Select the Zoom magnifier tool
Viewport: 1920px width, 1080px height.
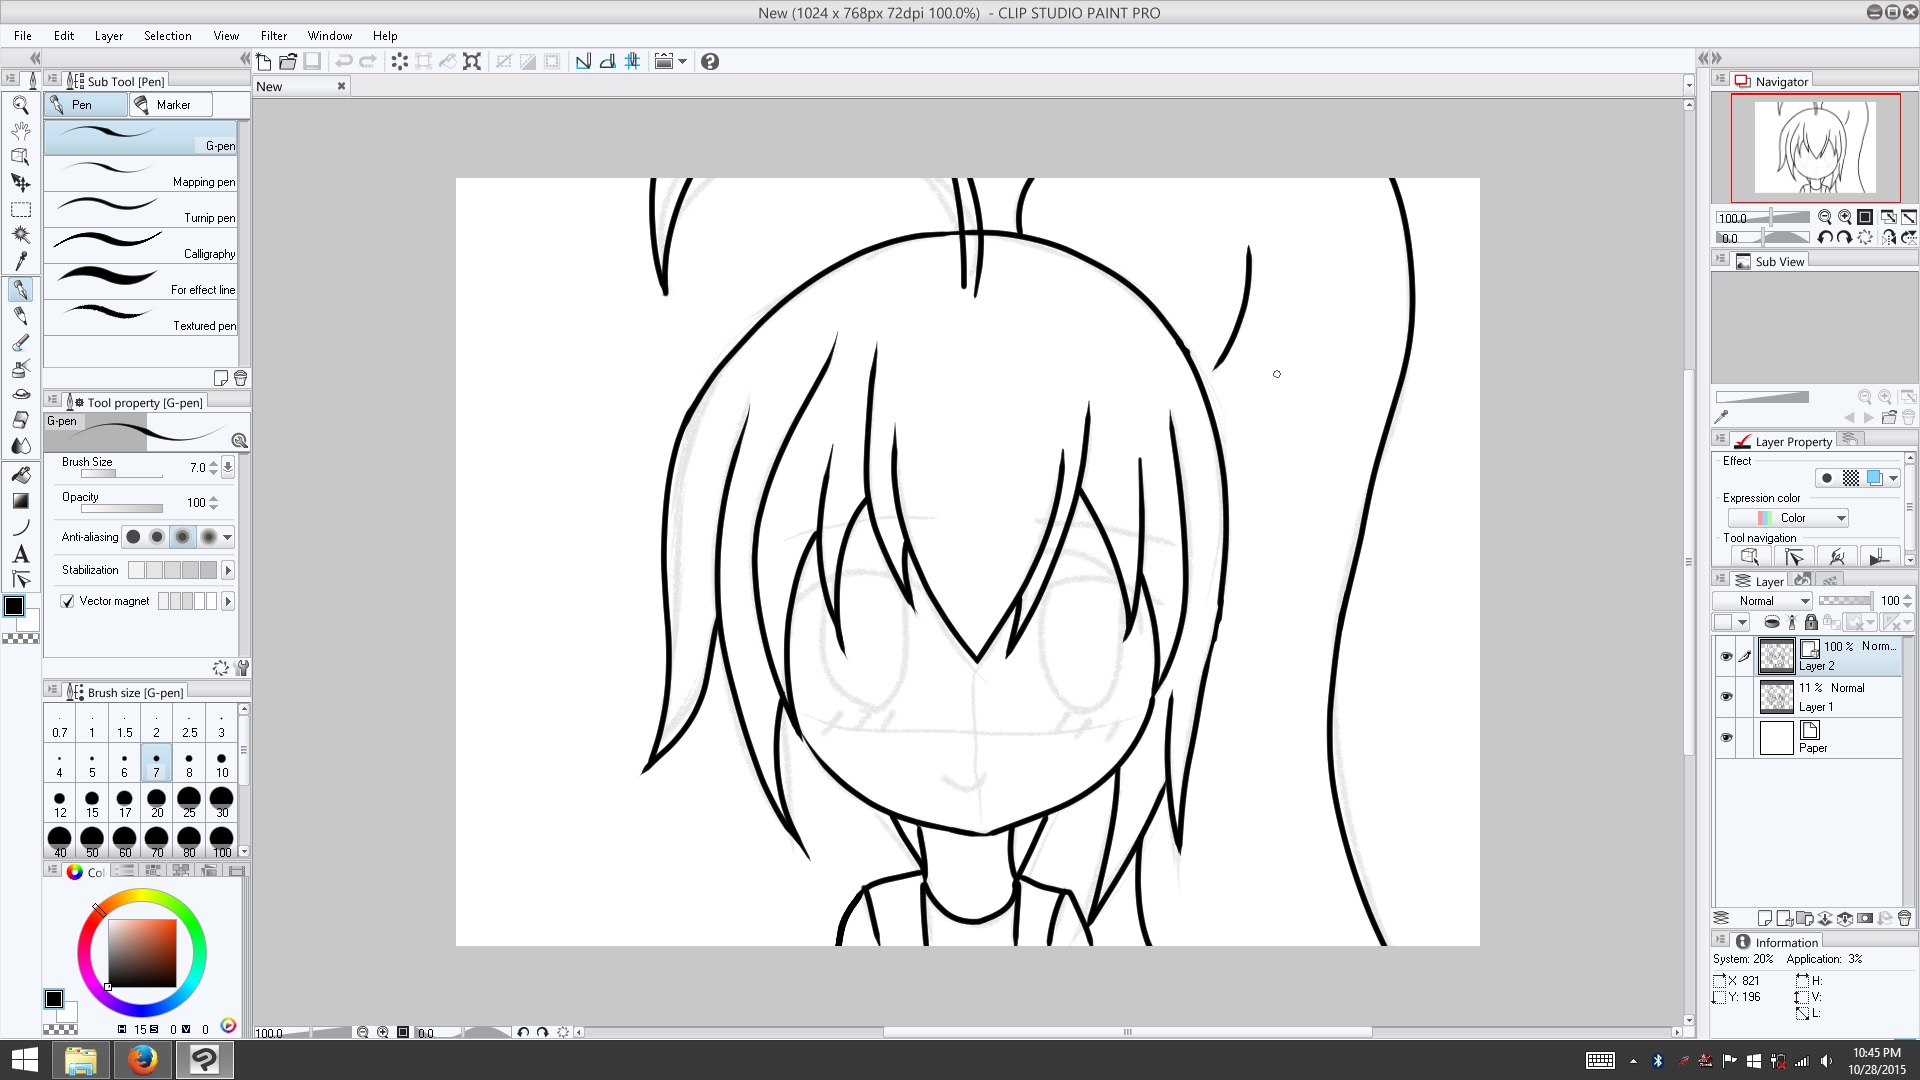click(20, 105)
